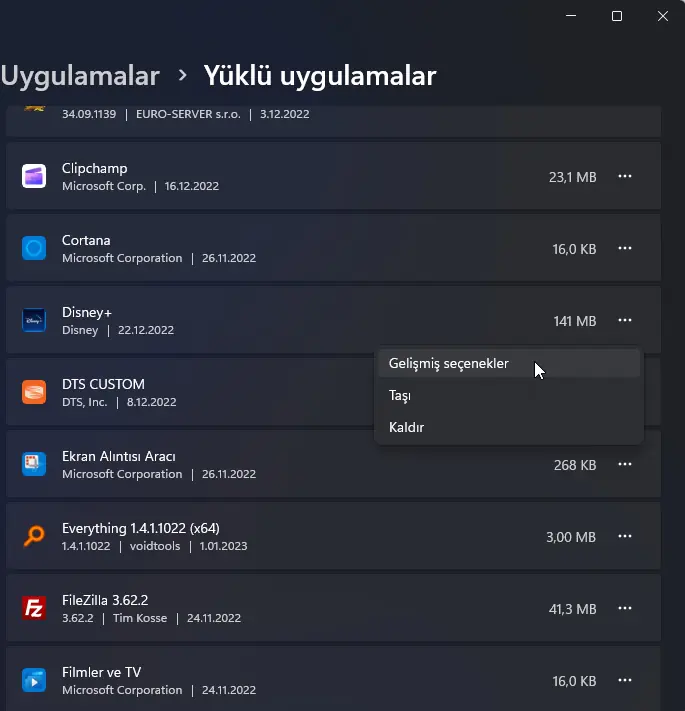Screen dimensions: 685x711
Task: Go back to Uygulamalar breadcrumb
Action: click(x=80, y=76)
